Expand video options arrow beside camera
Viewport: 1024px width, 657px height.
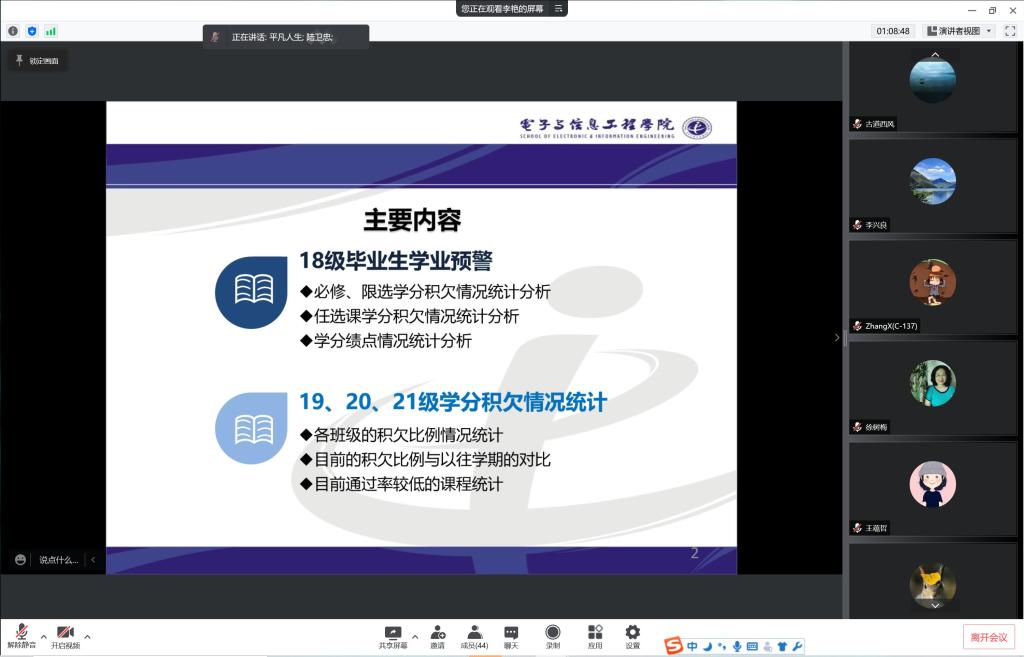(87, 637)
